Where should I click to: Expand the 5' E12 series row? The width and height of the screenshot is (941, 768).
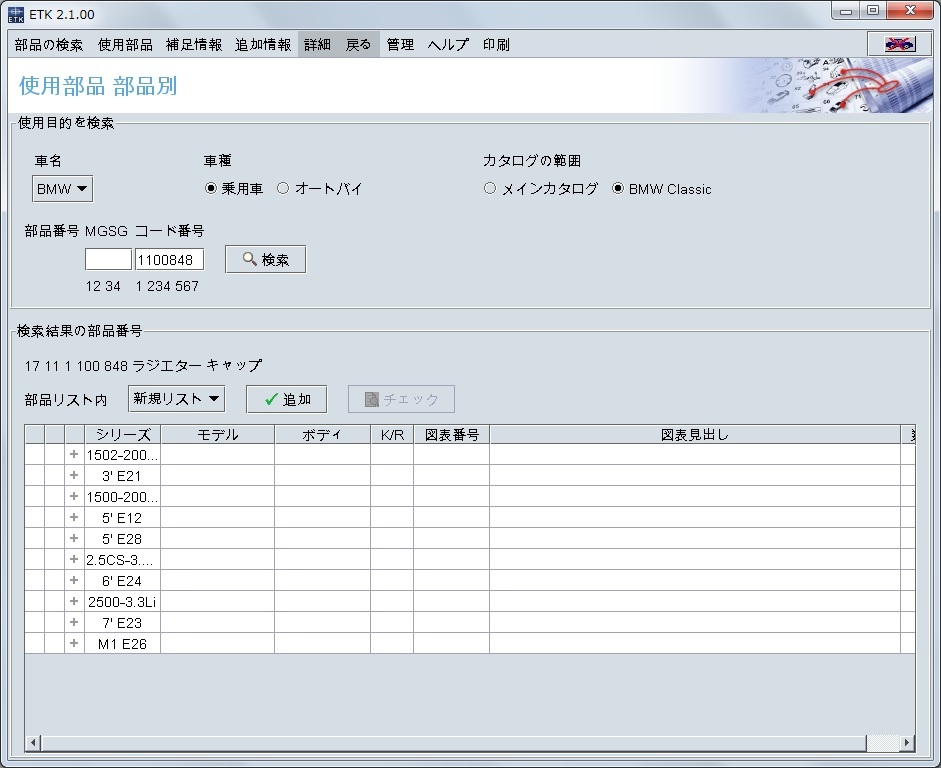pos(74,517)
